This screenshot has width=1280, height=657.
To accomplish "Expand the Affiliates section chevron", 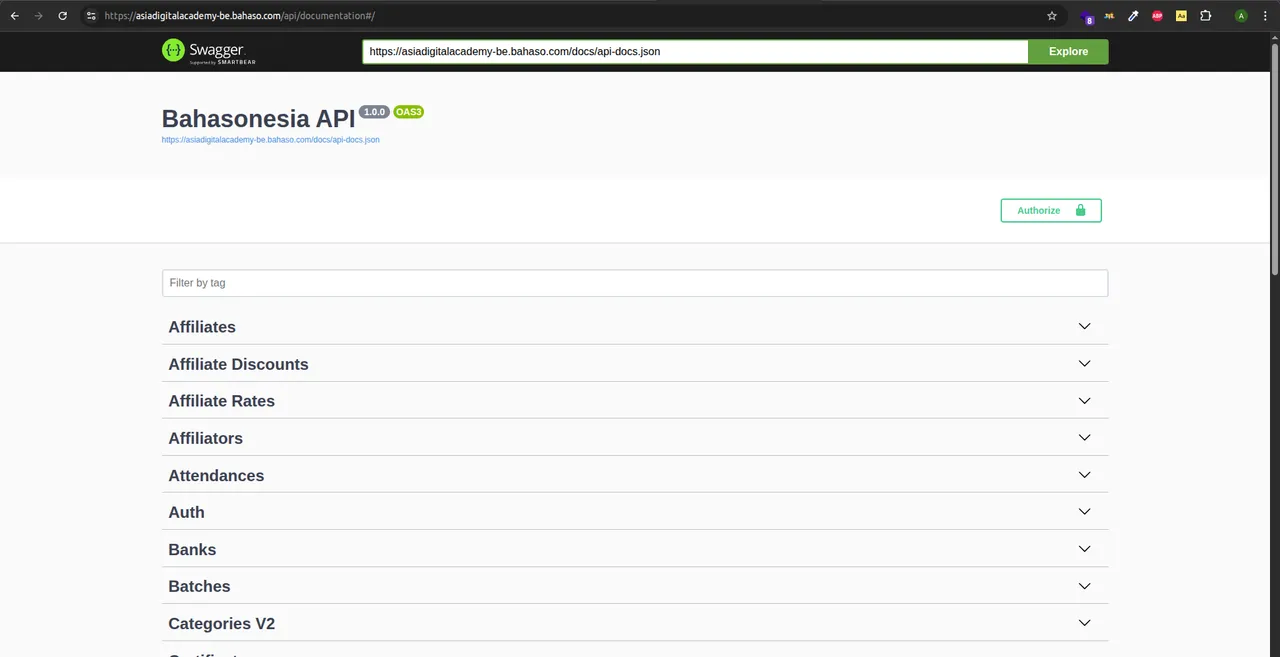I will [1084, 327].
